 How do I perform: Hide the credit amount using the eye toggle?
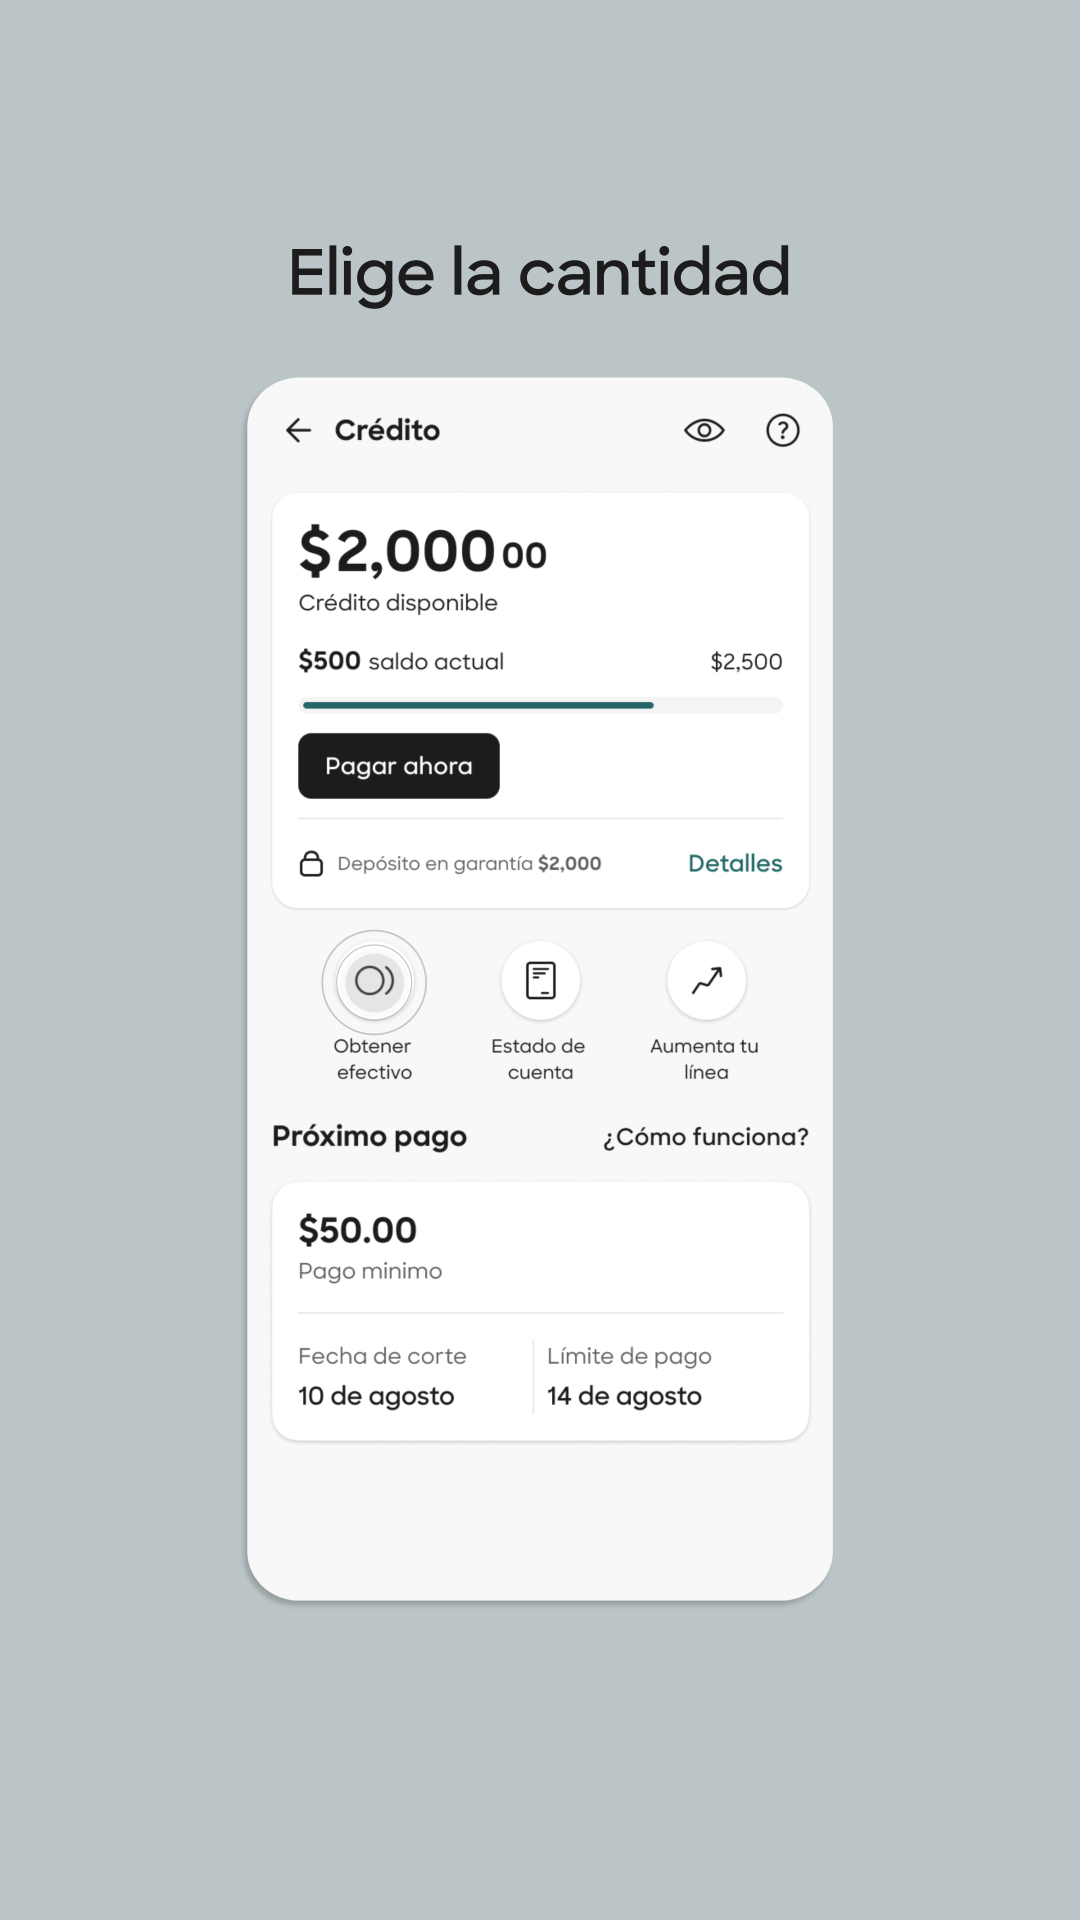tap(704, 430)
